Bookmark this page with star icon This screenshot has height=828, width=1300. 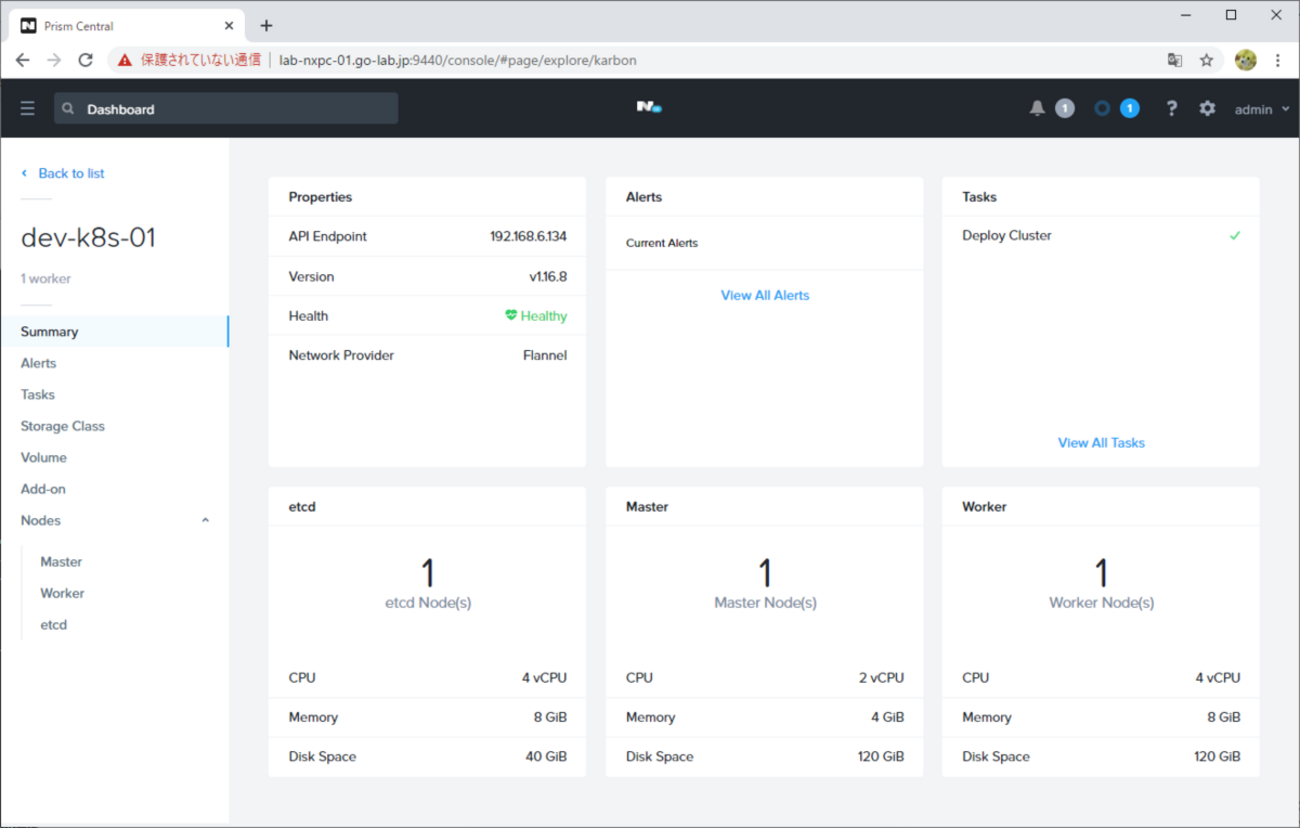[x=1207, y=60]
